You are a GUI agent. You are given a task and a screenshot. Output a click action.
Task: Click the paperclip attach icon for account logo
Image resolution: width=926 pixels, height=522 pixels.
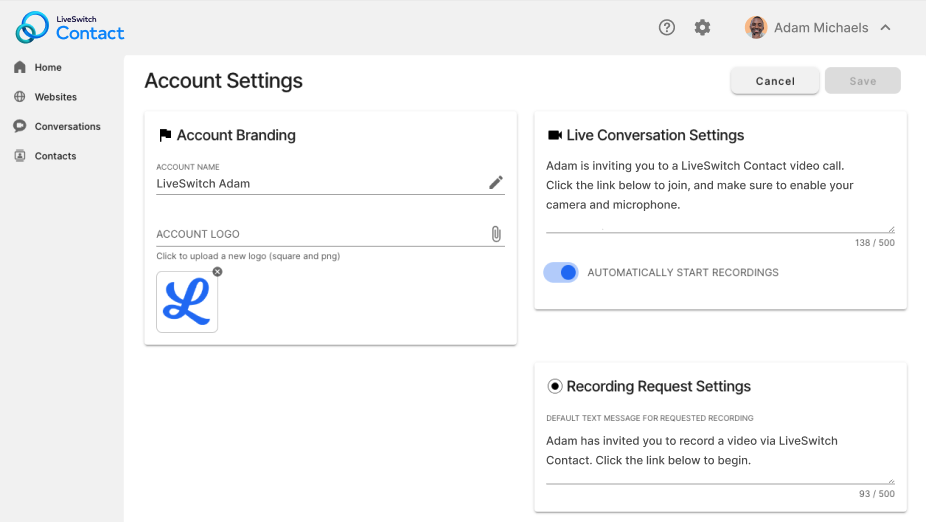click(x=496, y=234)
